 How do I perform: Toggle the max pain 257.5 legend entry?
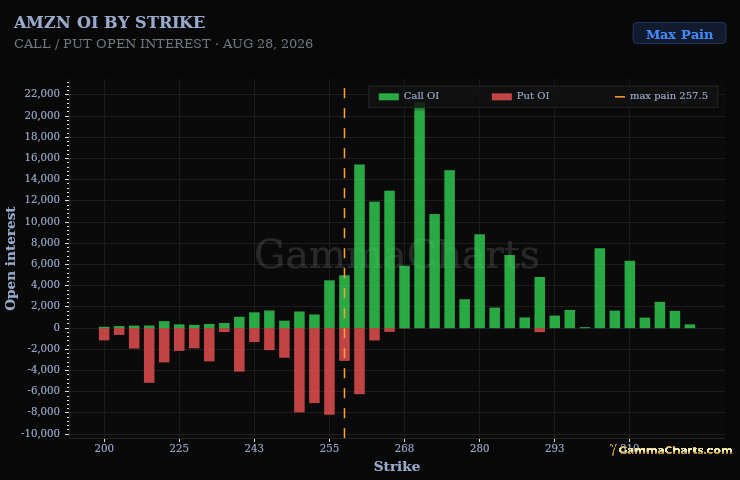tap(661, 96)
